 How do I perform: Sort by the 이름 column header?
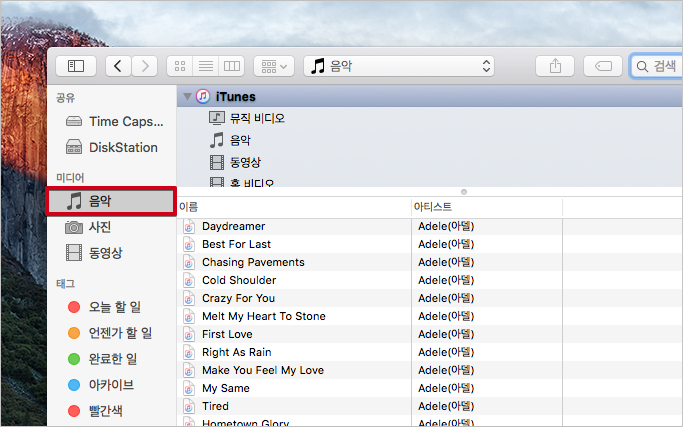[294, 207]
